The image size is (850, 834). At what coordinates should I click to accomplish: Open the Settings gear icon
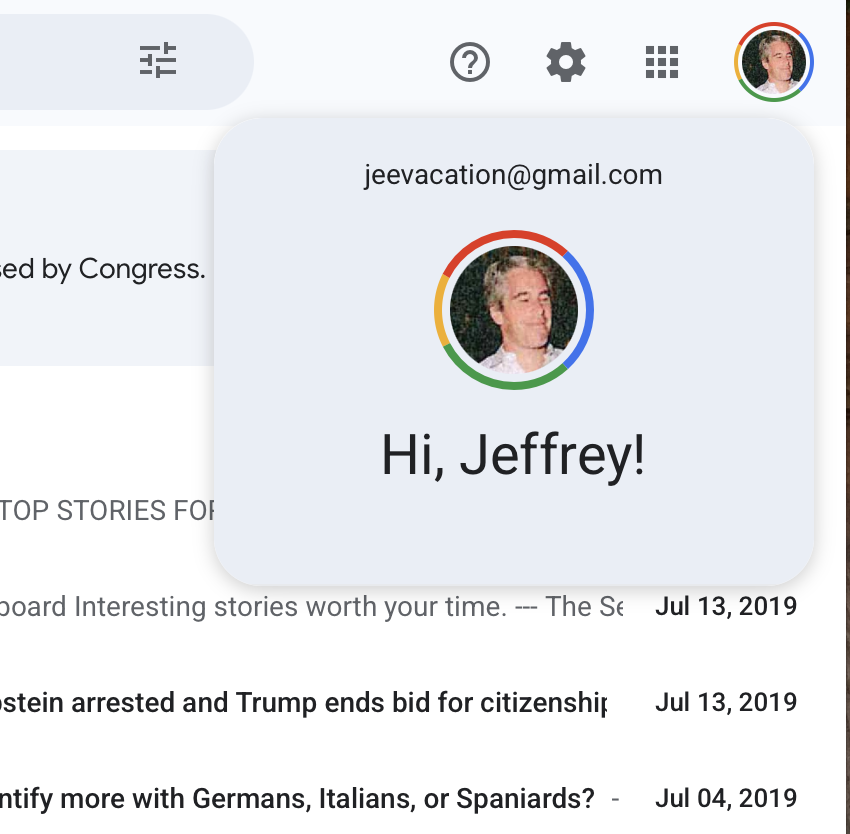tap(566, 63)
